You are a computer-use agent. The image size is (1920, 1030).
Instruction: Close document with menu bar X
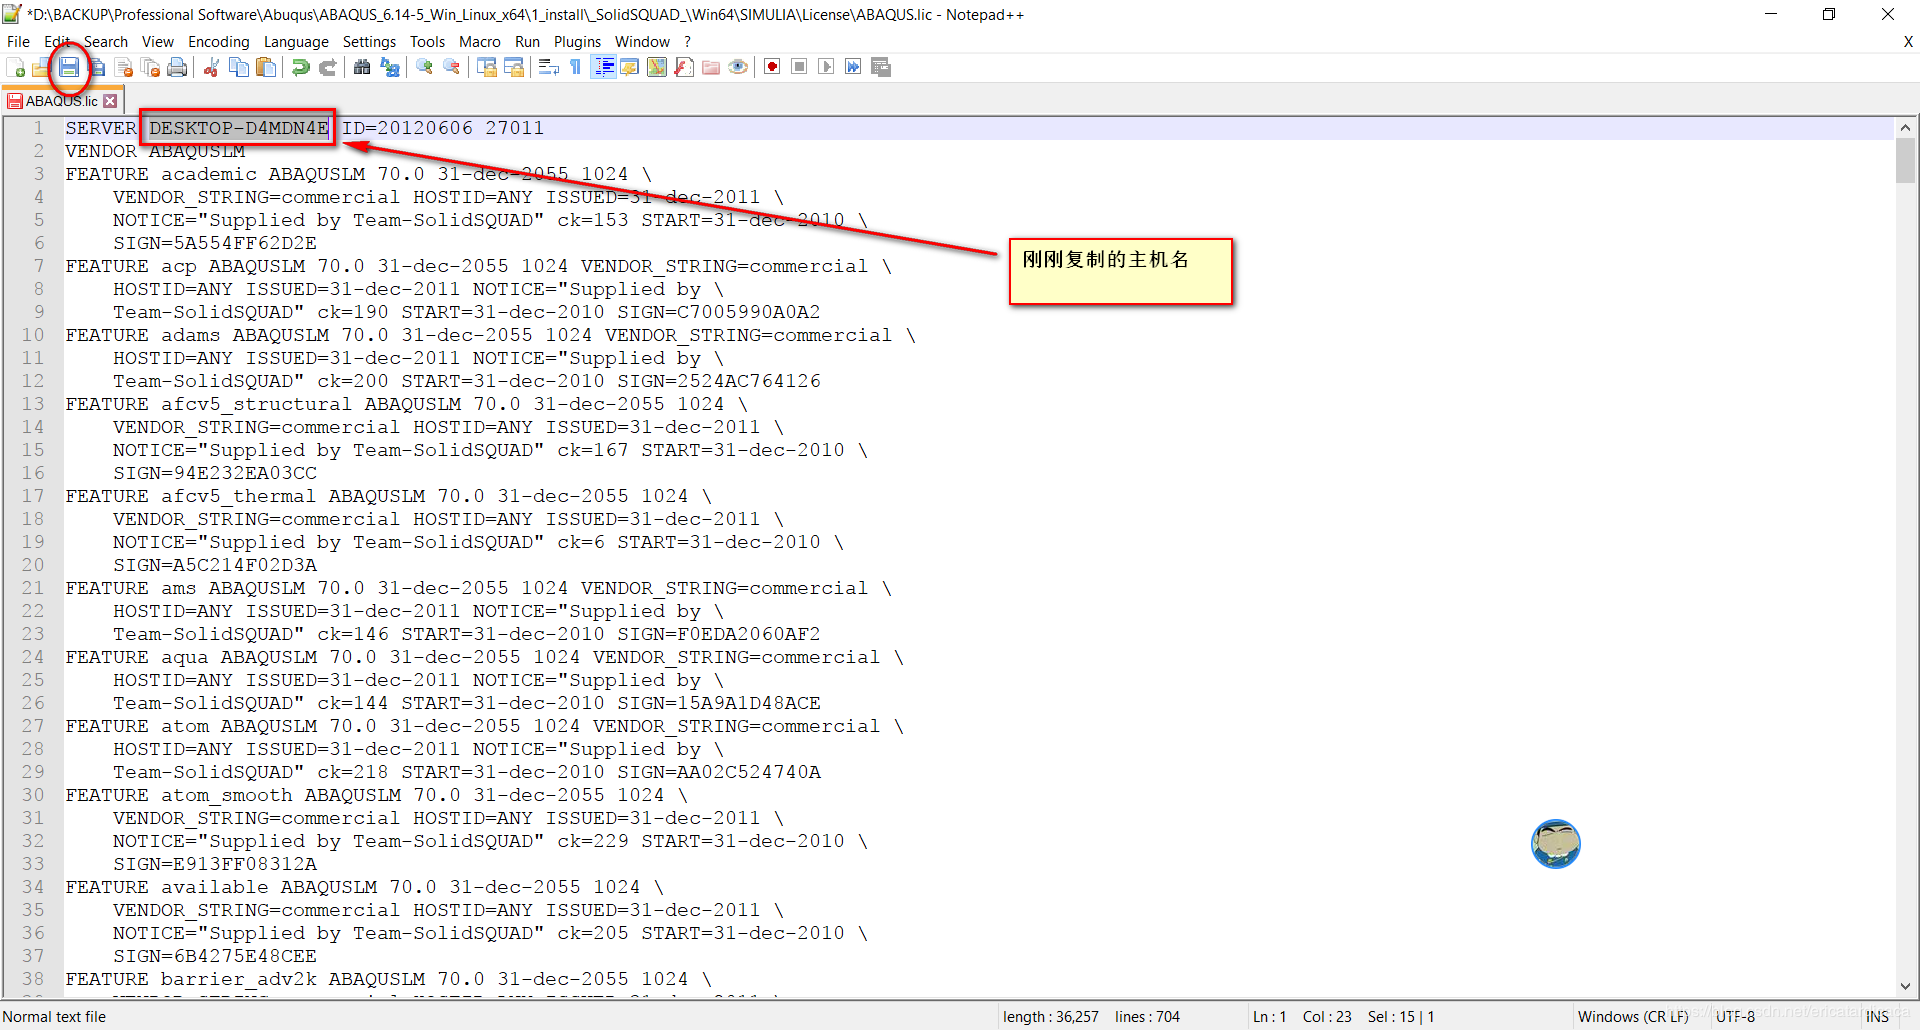tap(1908, 42)
